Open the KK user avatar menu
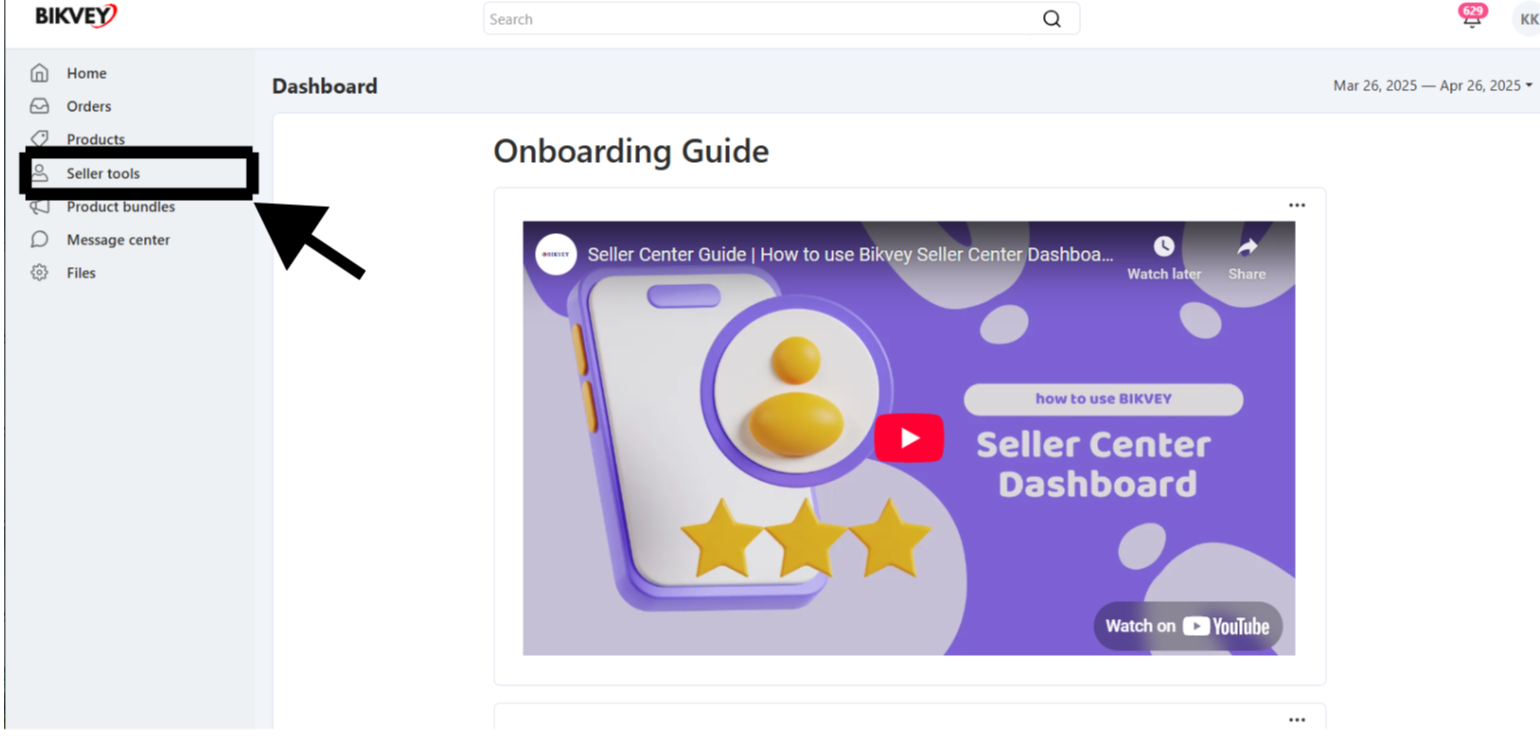 click(x=1526, y=19)
